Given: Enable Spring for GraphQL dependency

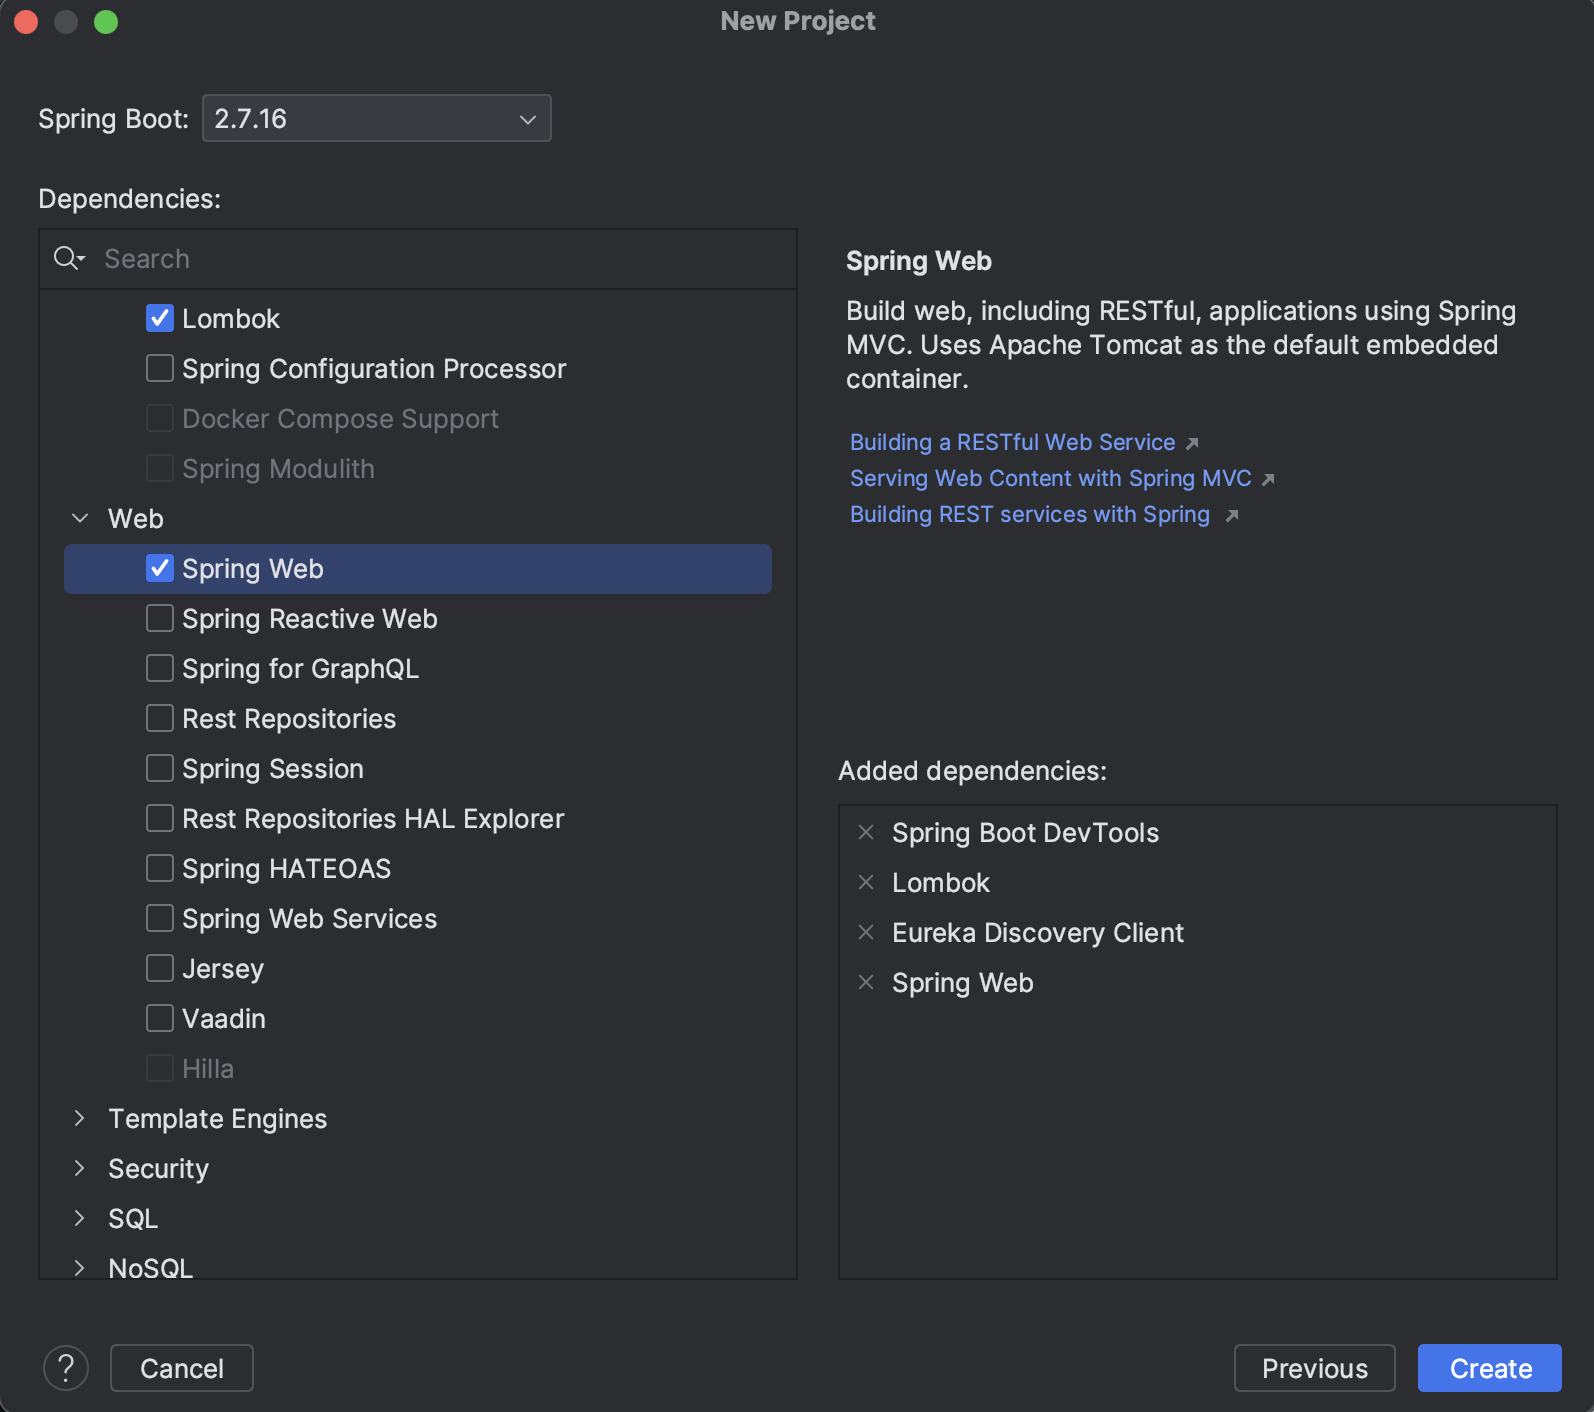Looking at the screenshot, I should click(x=160, y=668).
